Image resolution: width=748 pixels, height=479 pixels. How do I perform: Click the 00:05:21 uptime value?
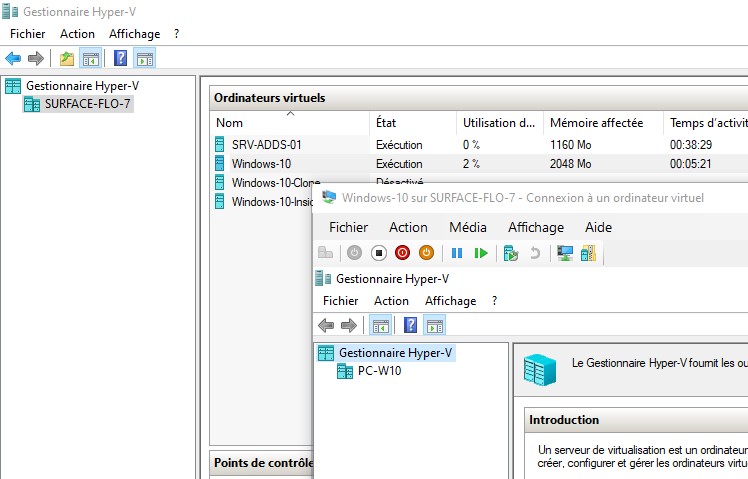[690, 164]
